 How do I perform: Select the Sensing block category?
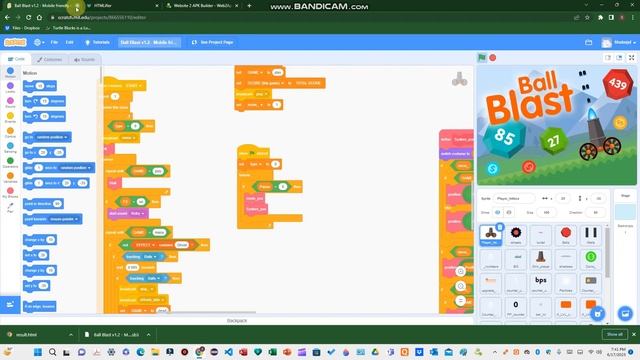[x=10, y=147]
